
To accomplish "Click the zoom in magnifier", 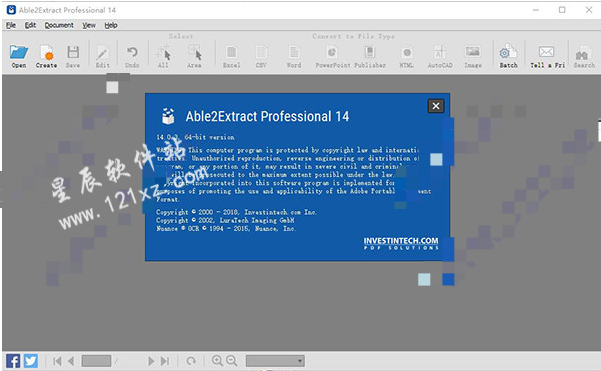I will [217, 361].
